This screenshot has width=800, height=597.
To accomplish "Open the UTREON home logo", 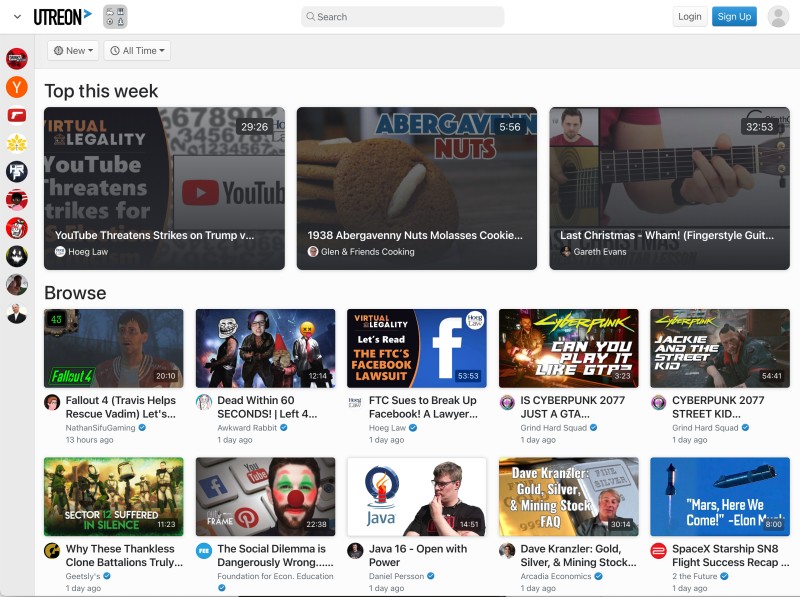I will click(x=62, y=17).
